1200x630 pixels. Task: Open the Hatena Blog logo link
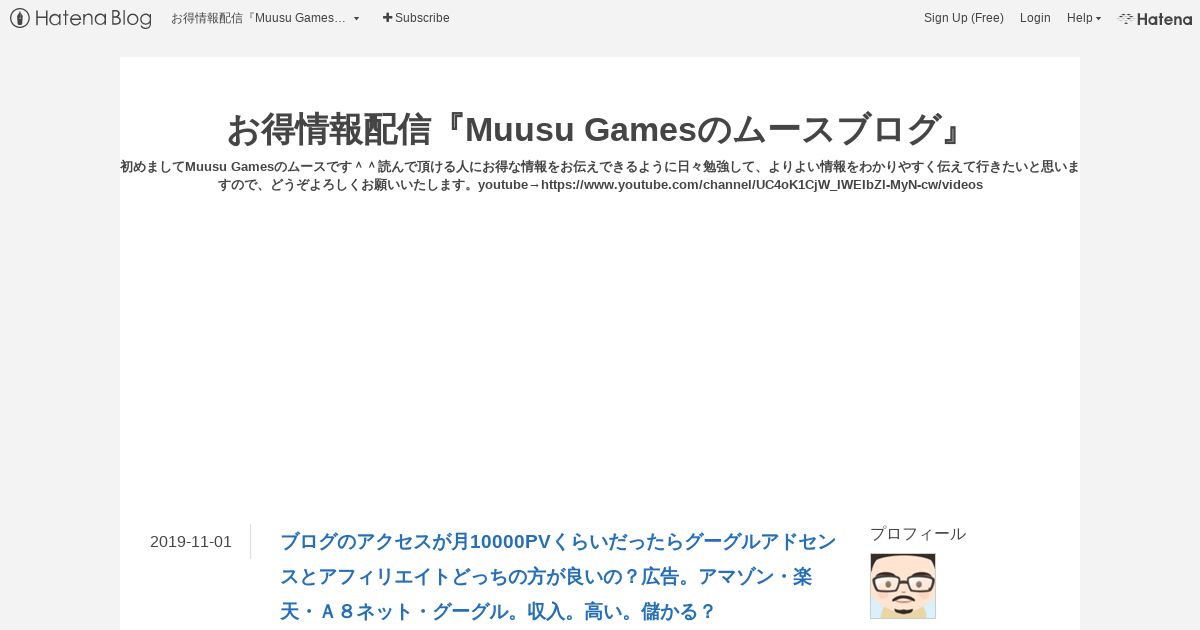[x=80, y=18]
